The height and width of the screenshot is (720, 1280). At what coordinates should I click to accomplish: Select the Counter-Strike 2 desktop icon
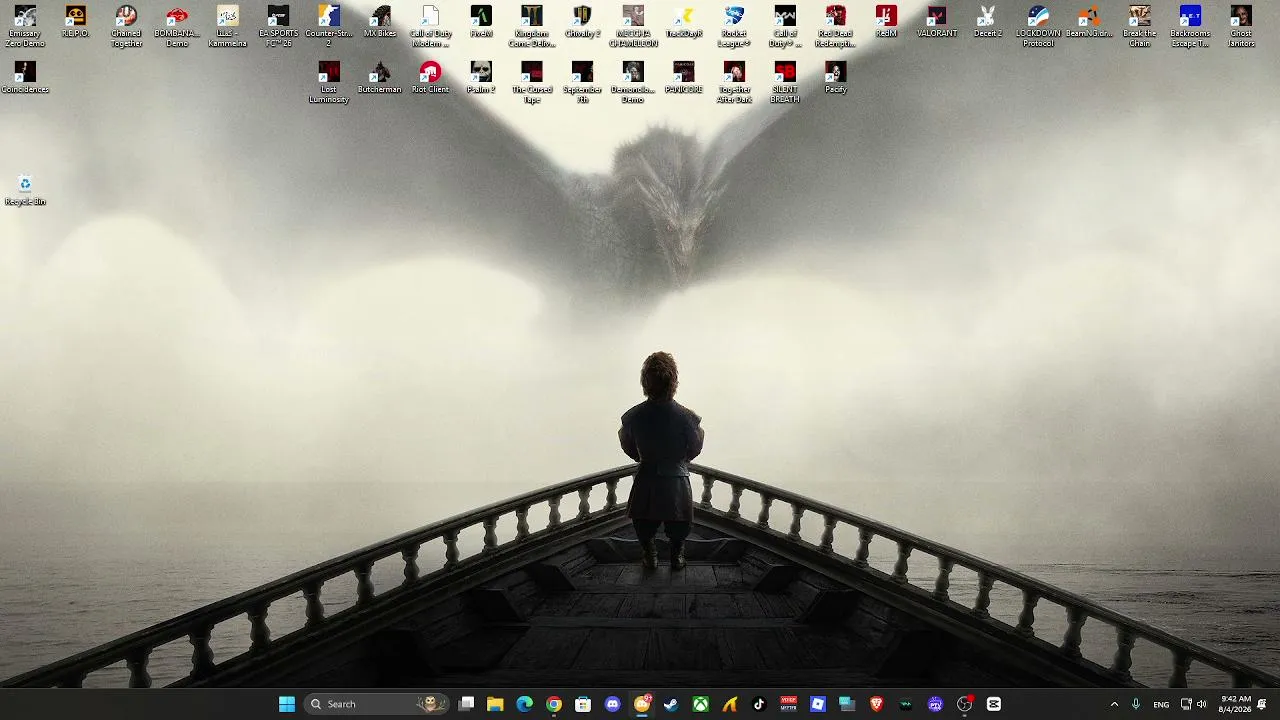pos(329,26)
